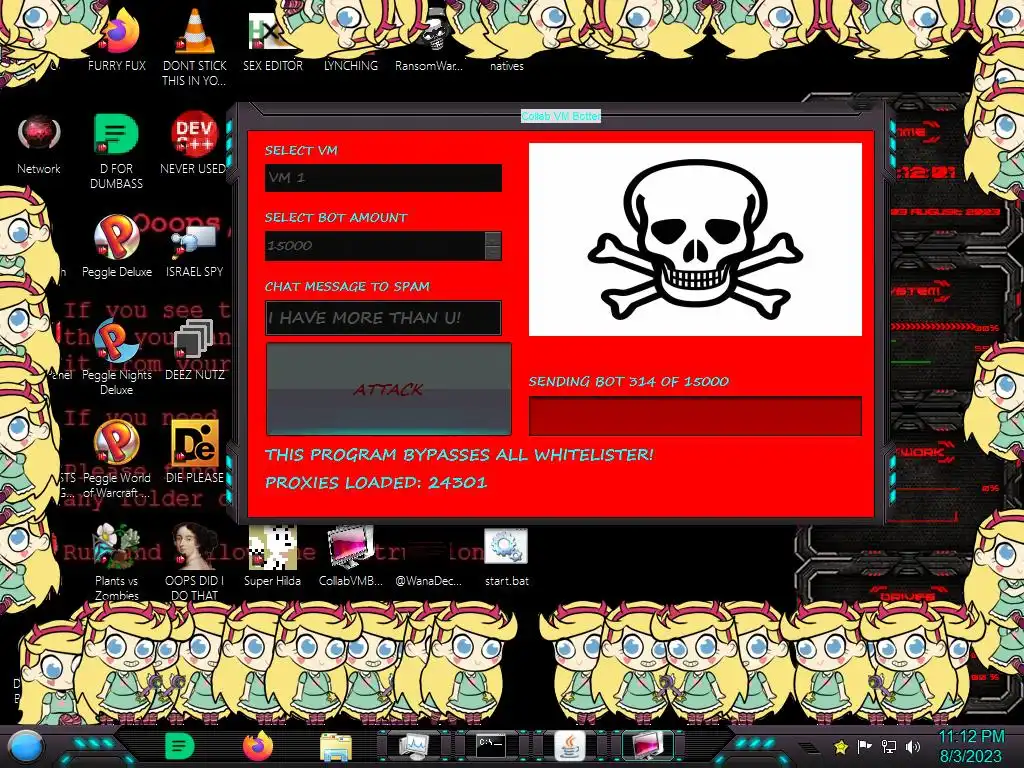Click the PROXIES LOADED: 24301 text
This screenshot has width=1024, height=768.
[x=376, y=483]
